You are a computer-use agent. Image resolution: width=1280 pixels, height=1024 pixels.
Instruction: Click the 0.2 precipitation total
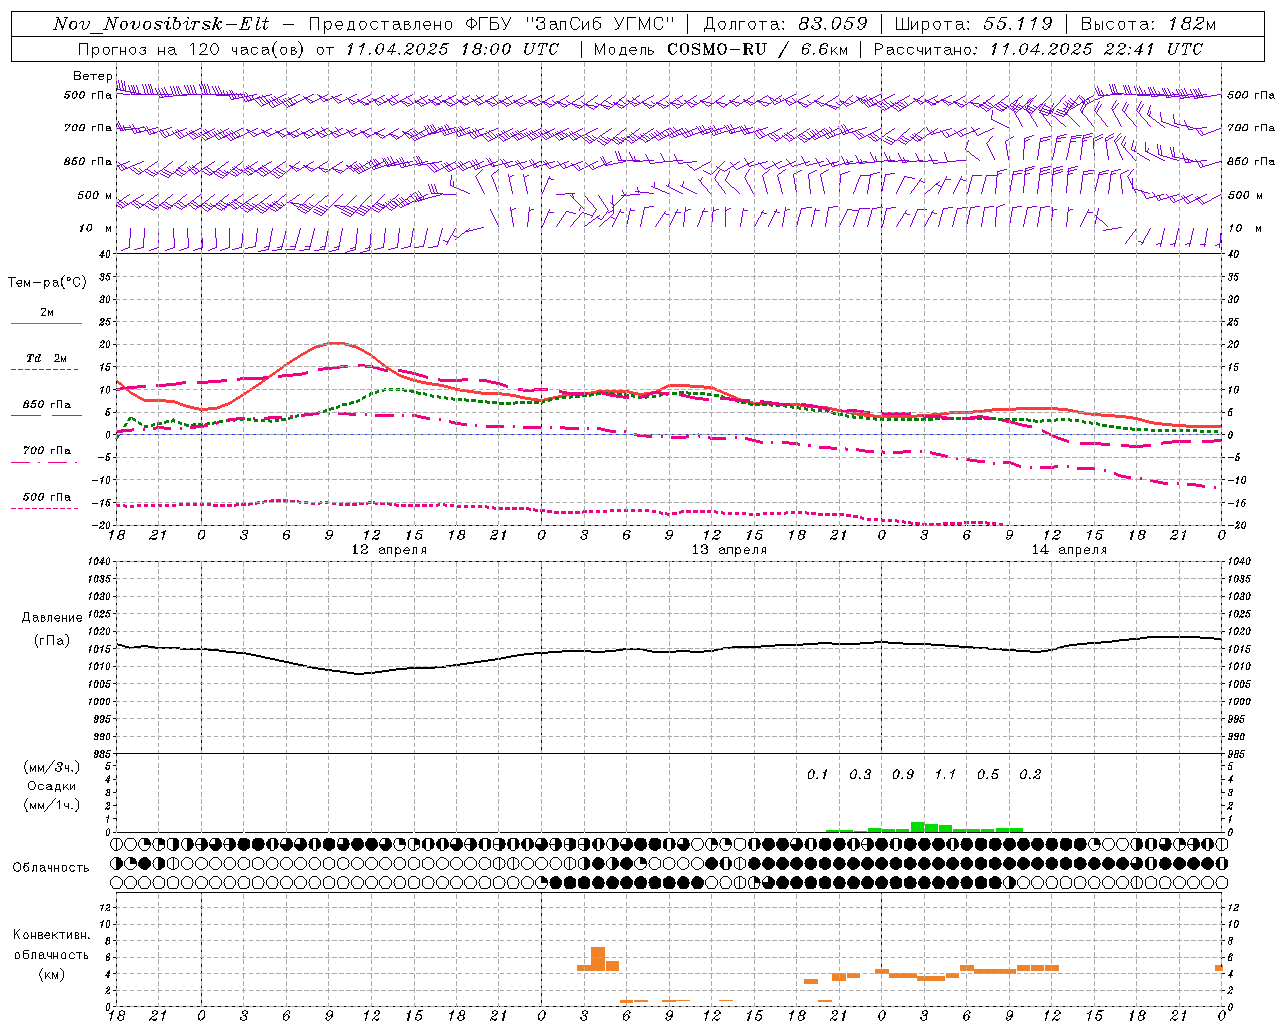(1030, 774)
